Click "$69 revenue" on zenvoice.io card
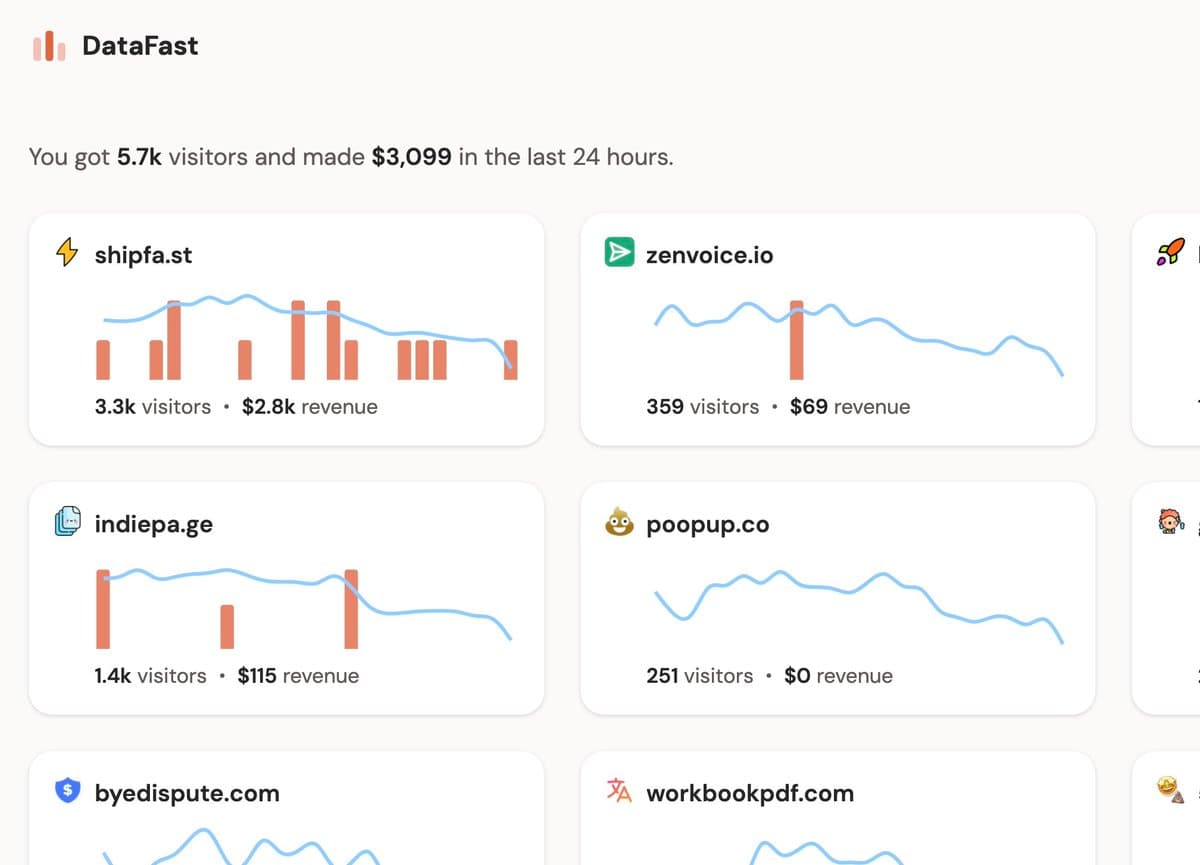This screenshot has width=1200, height=865. (850, 407)
